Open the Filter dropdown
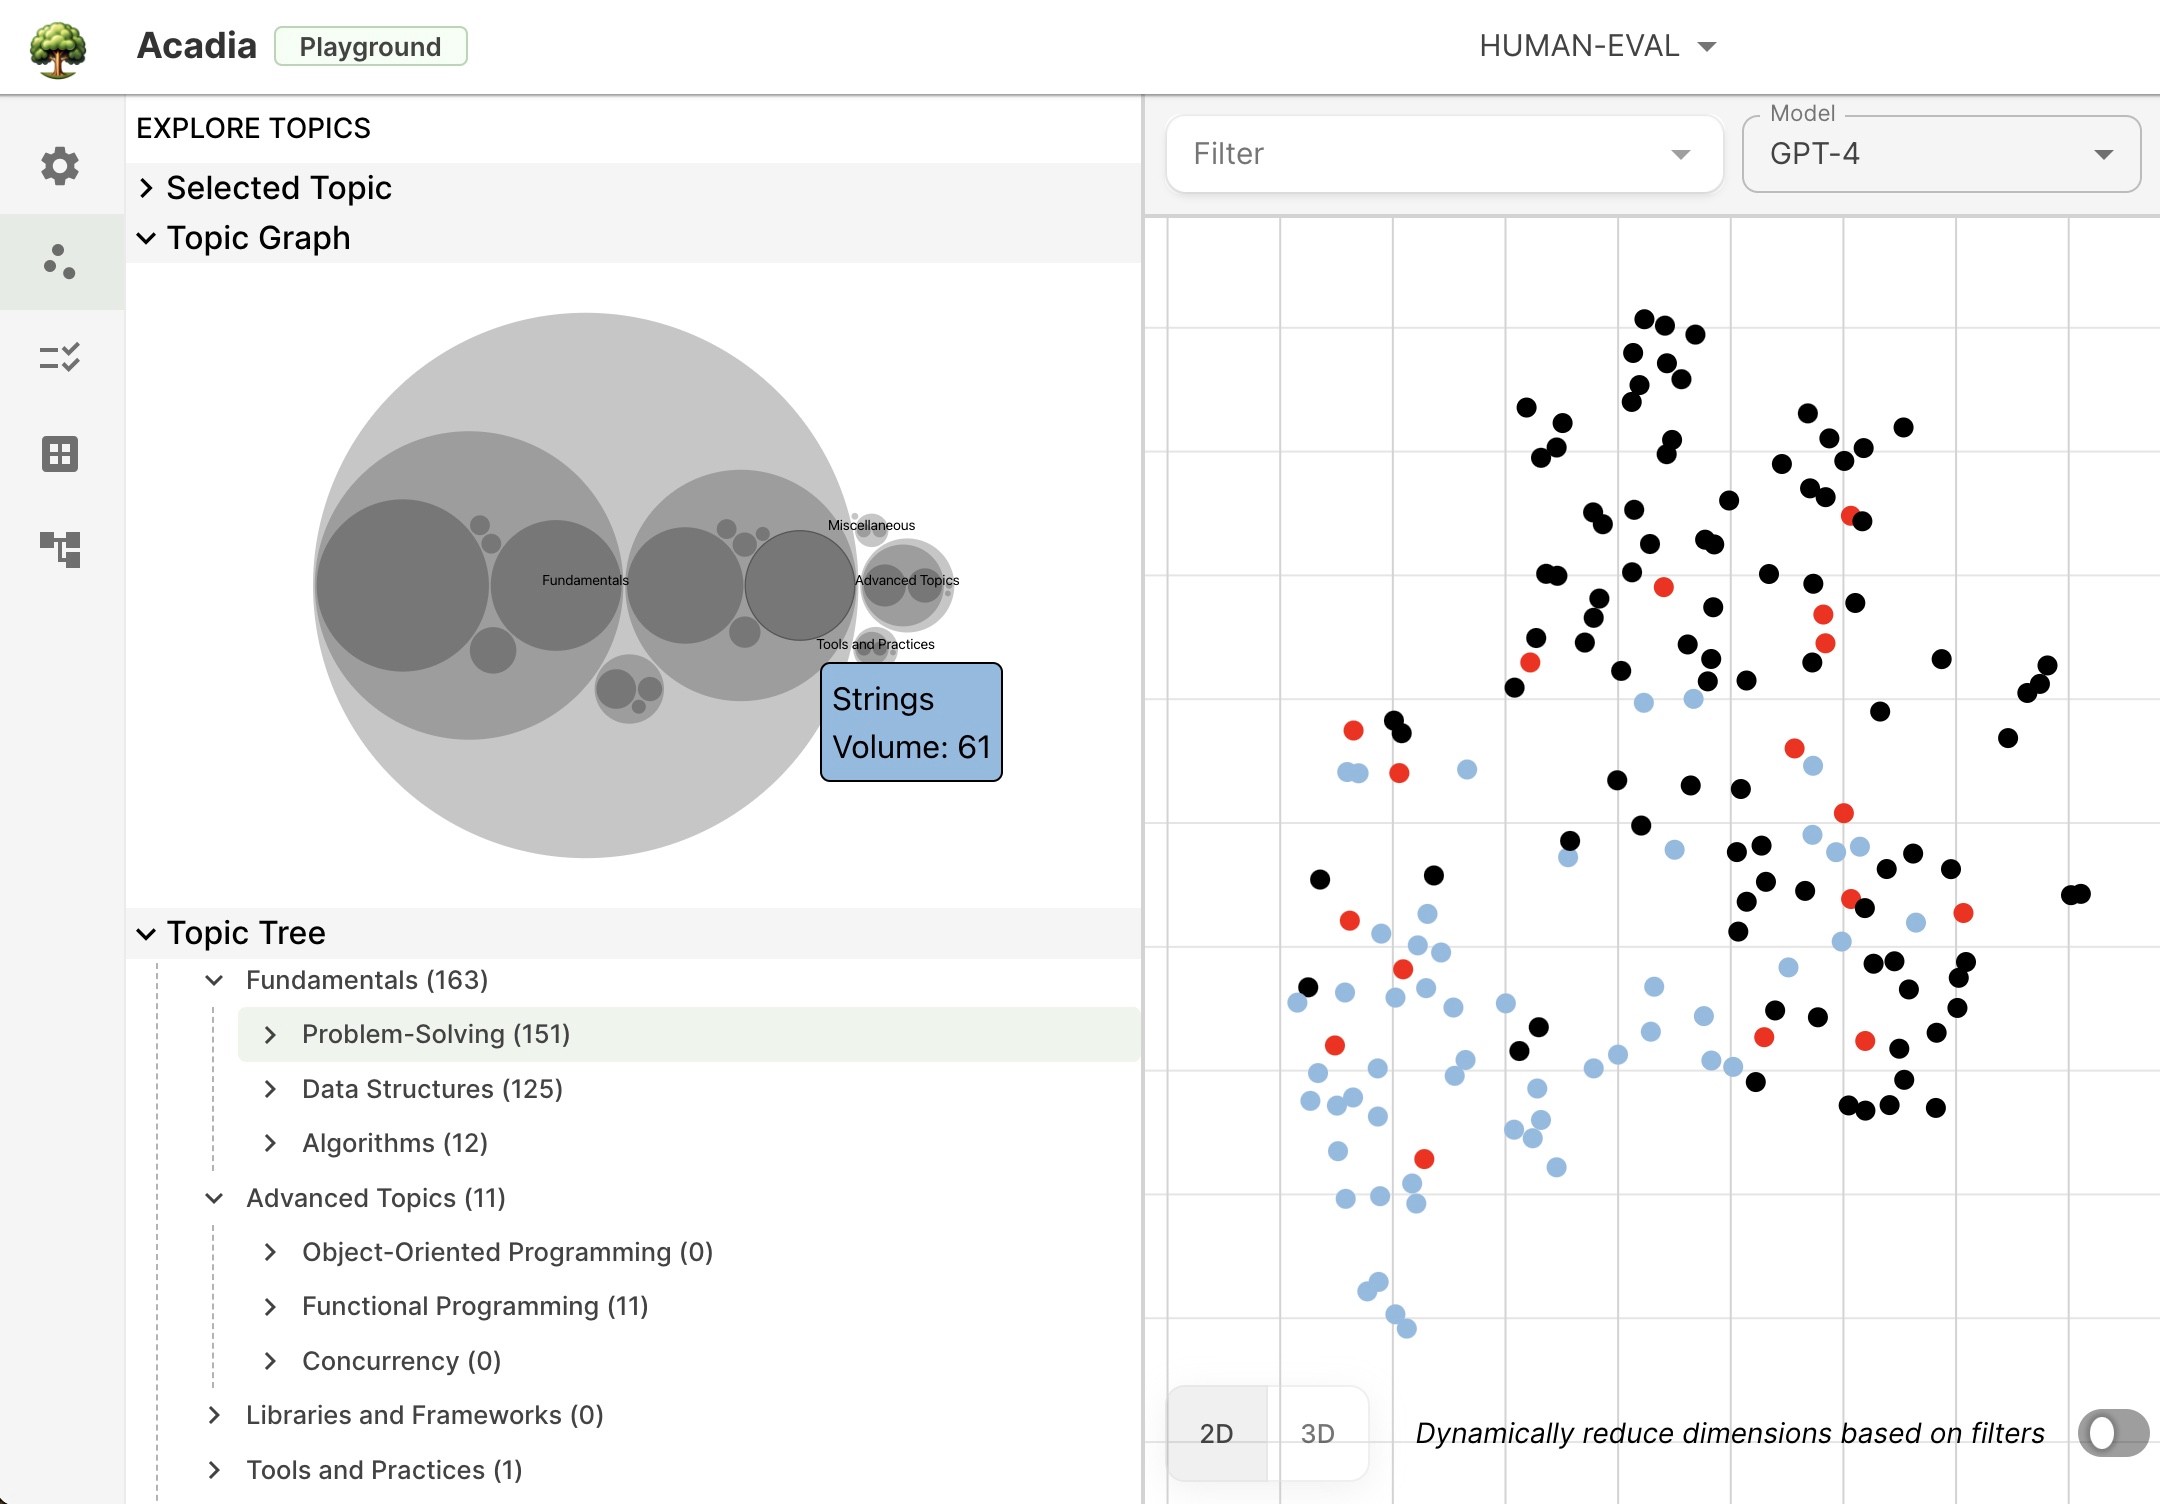This screenshot has width=2160, height=1504. tap(1443, 154)
